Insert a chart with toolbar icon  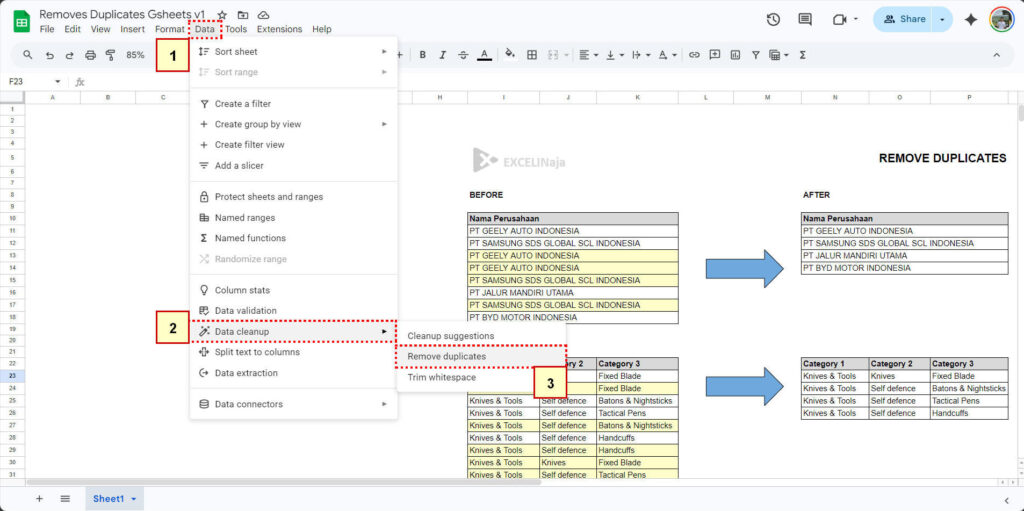click(735, 55)
